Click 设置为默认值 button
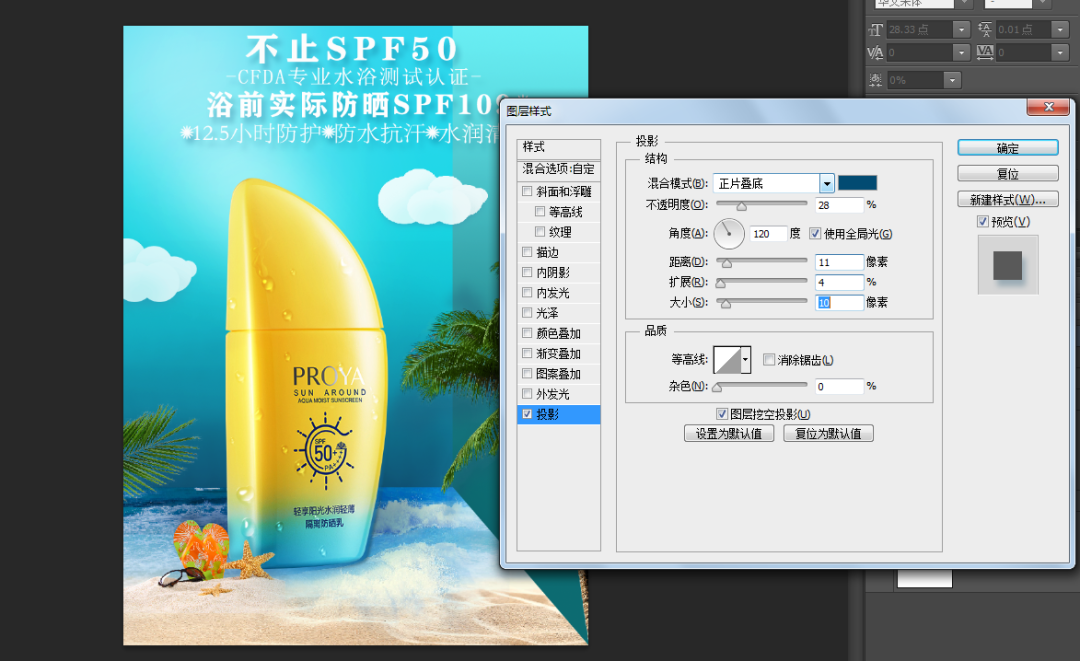Image resolution: width=1080 pixels, height=661 pixels. pyautogui.click(x=729, y=432)
